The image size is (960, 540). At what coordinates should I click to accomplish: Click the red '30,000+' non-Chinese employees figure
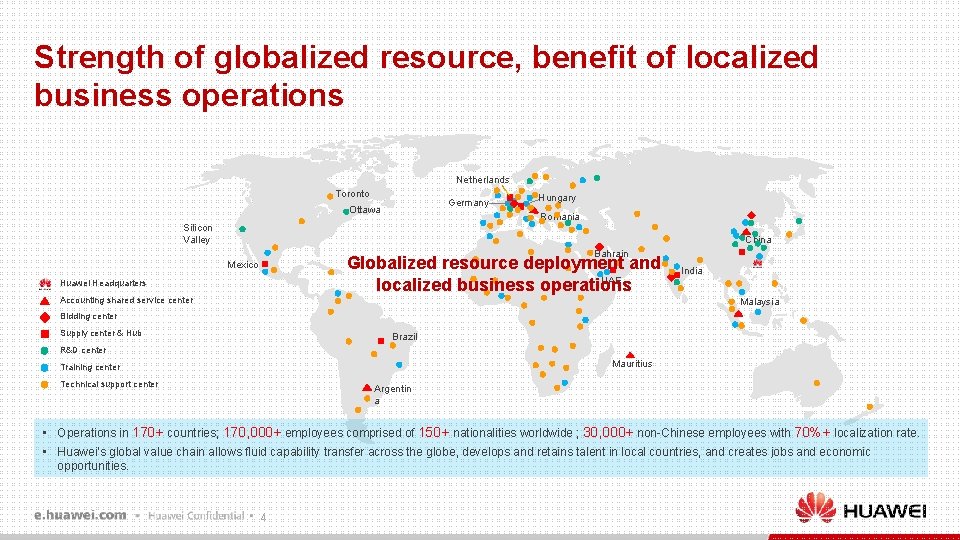coord(608,433)
